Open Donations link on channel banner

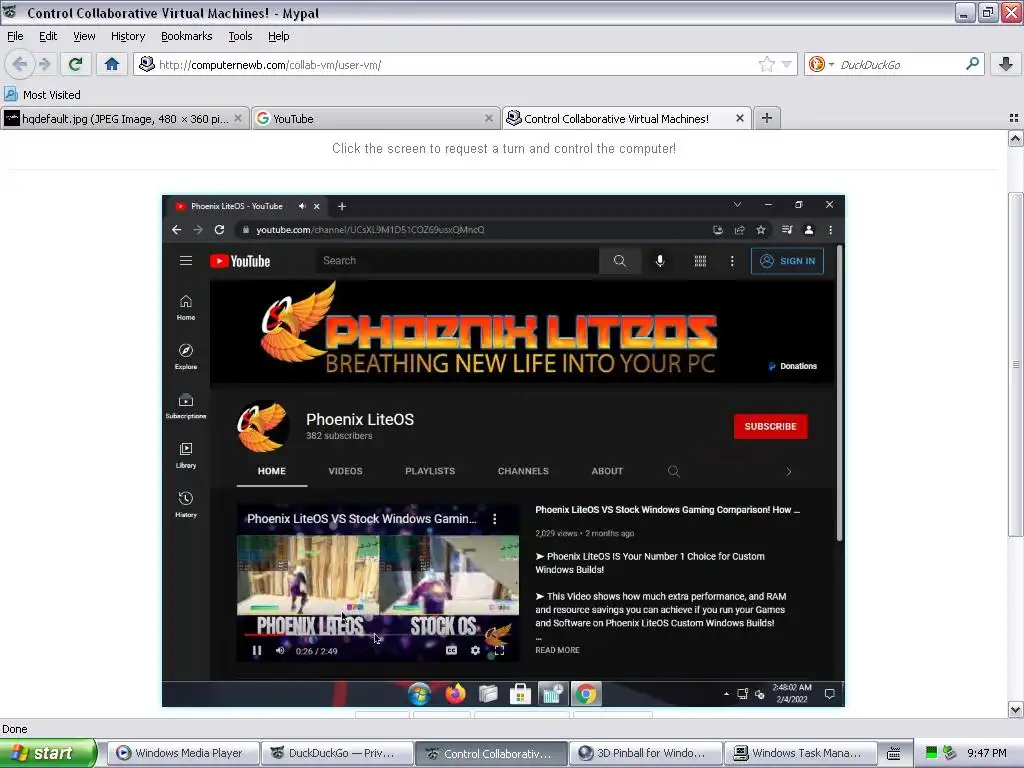click(793, 366)
